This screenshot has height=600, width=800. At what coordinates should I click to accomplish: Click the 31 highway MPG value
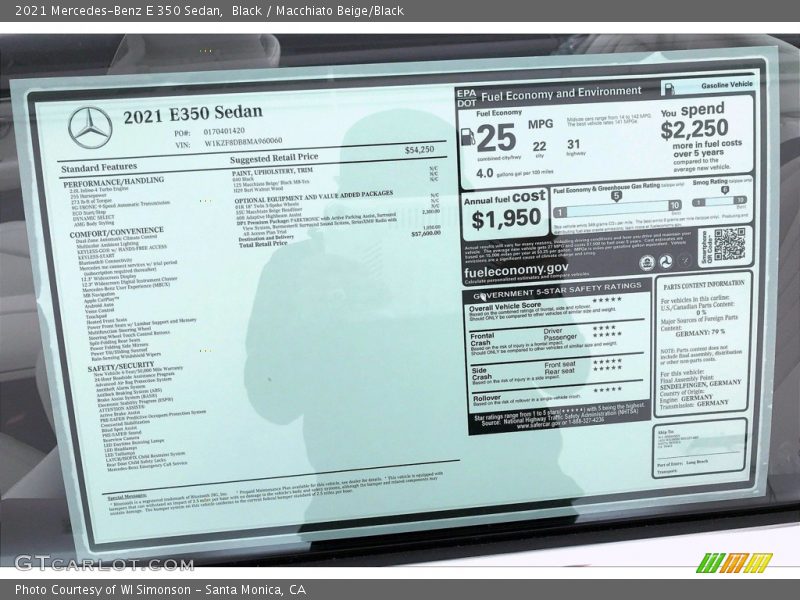point(573,144)
